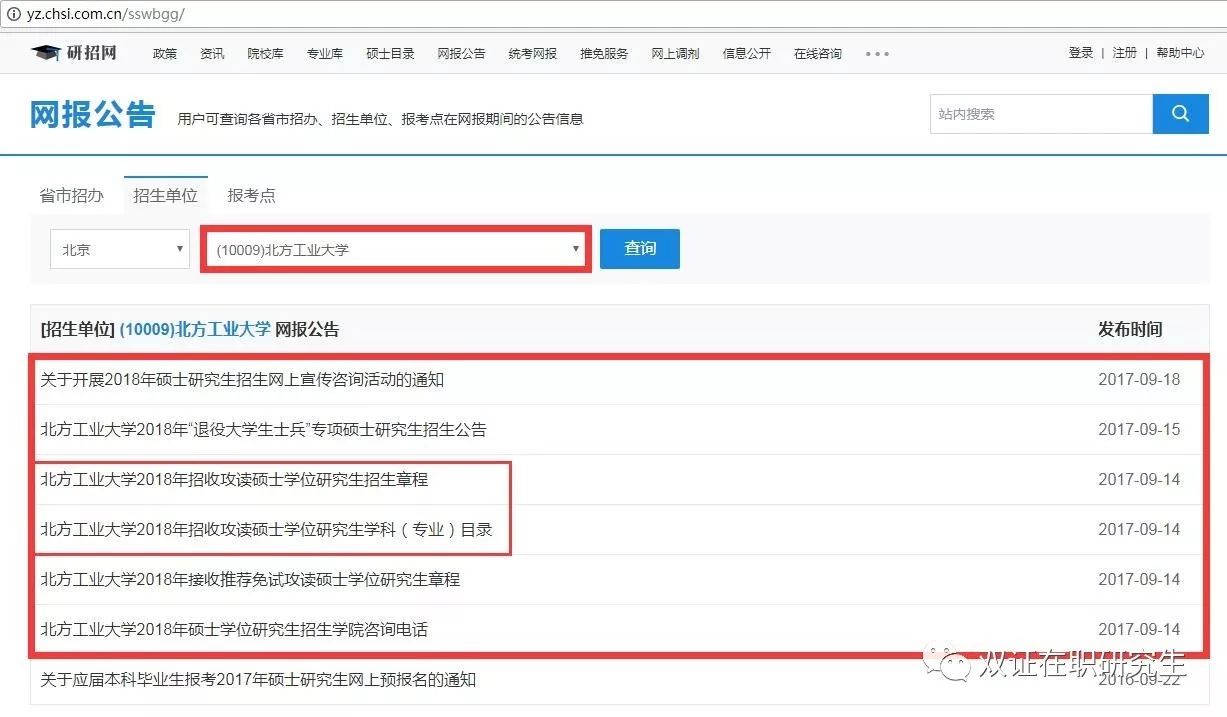Open the 退役大学生士兵 admissions announcement
The image size is (1227, 717).
(263, 430)
